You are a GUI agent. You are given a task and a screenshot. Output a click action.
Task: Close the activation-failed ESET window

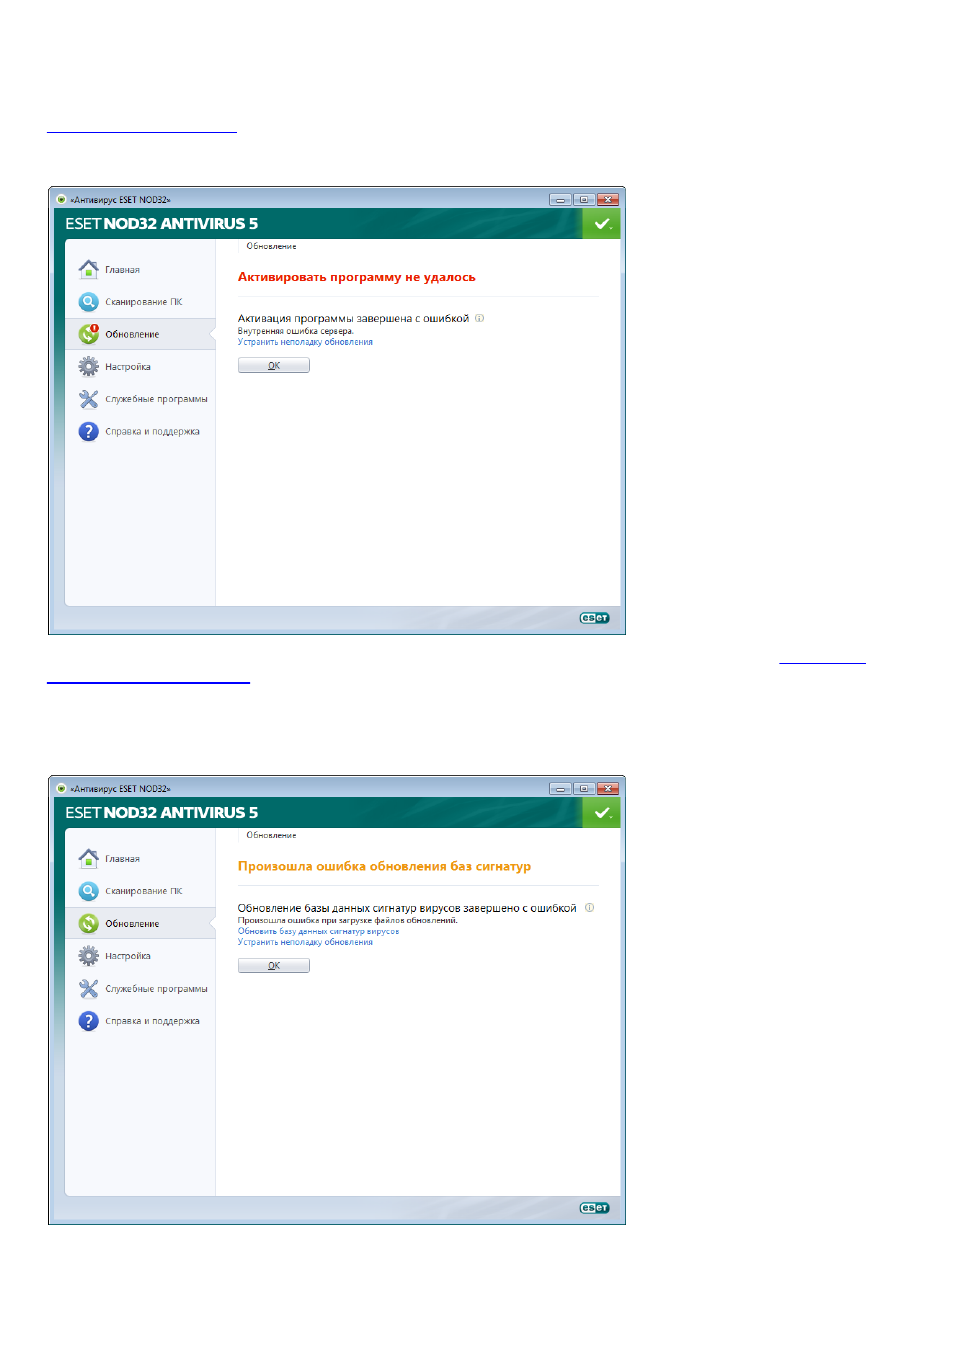pyautogui.click(x=608, y=199)
